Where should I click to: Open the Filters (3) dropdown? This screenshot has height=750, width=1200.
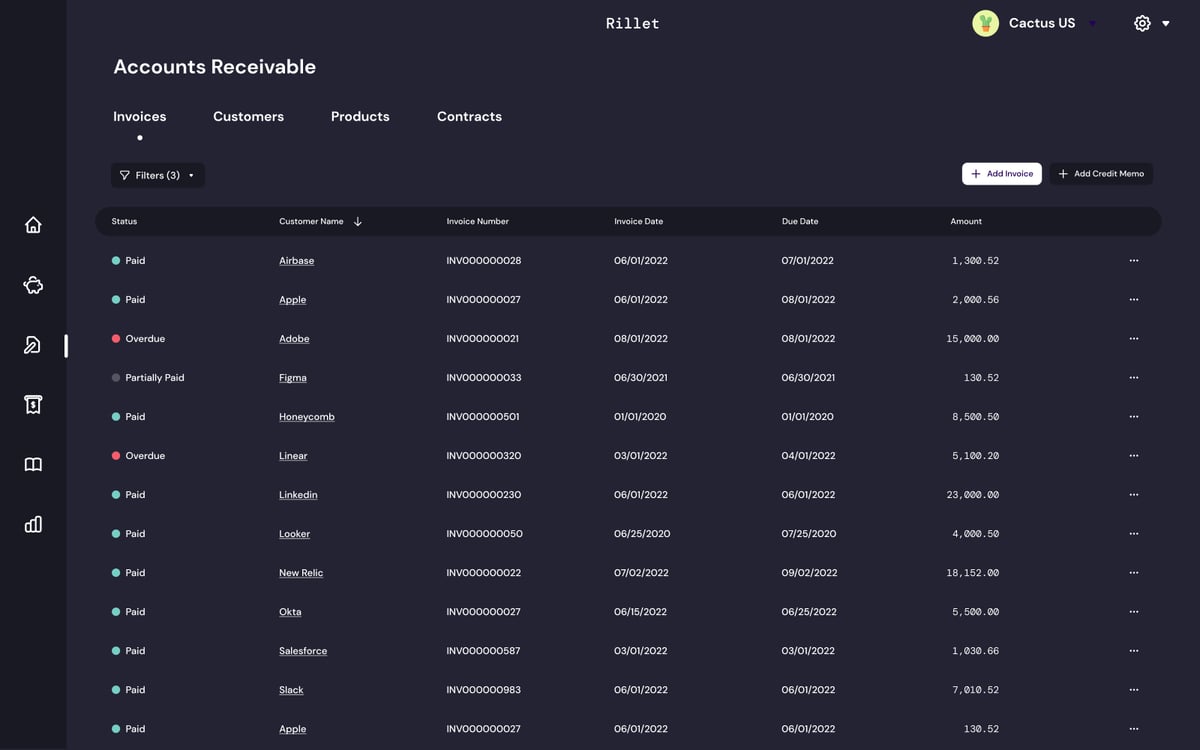158,175
